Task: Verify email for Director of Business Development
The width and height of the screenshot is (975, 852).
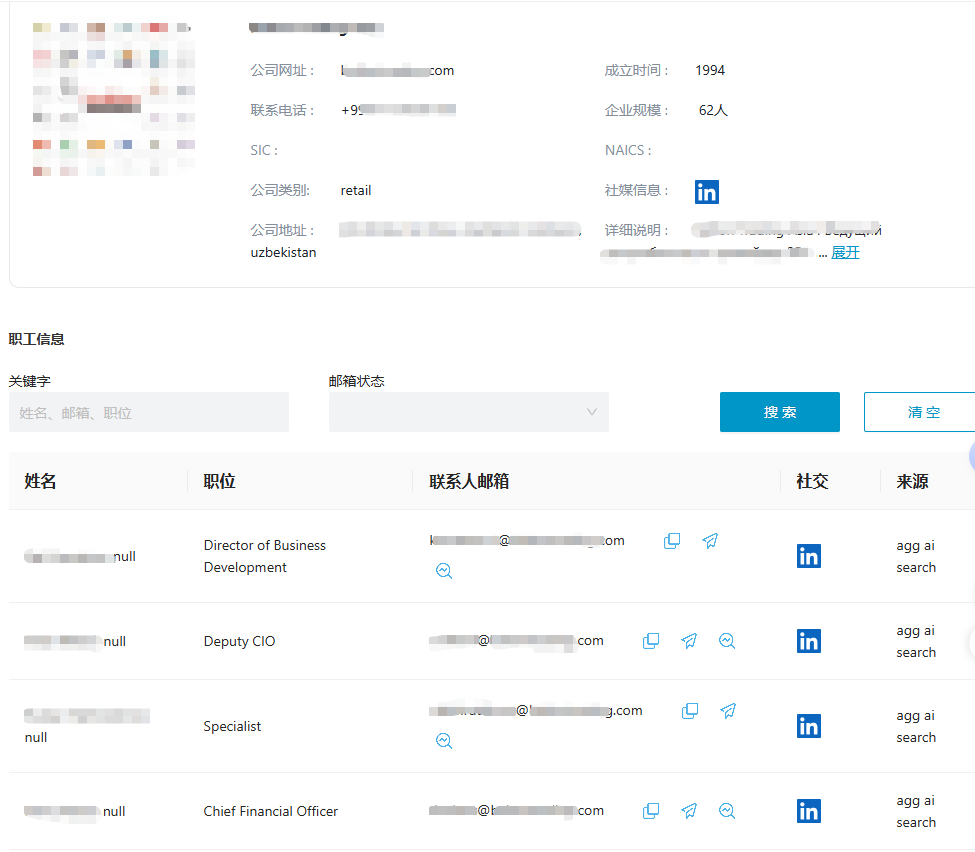Action: [x=444, y=571]
